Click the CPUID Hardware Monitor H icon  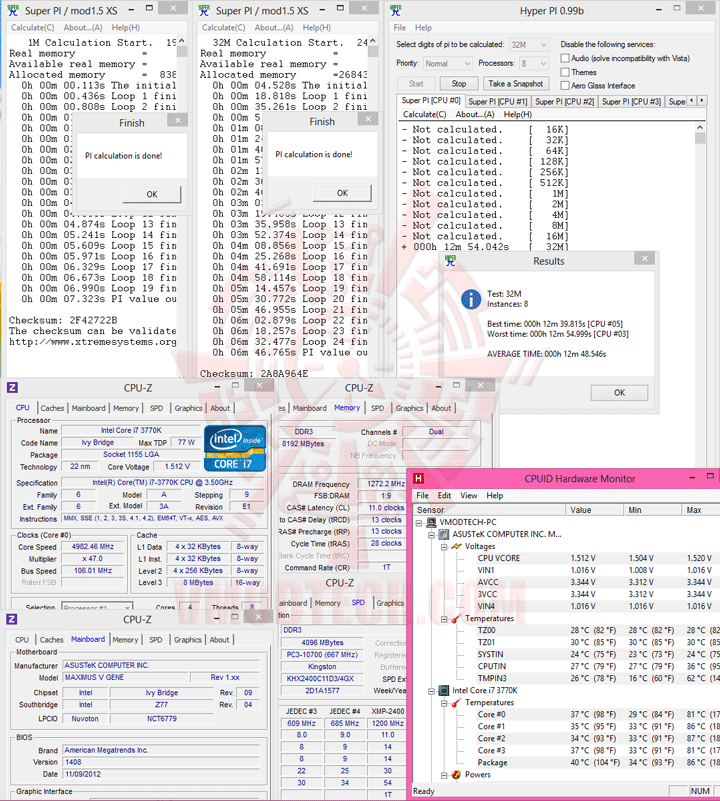419,478
